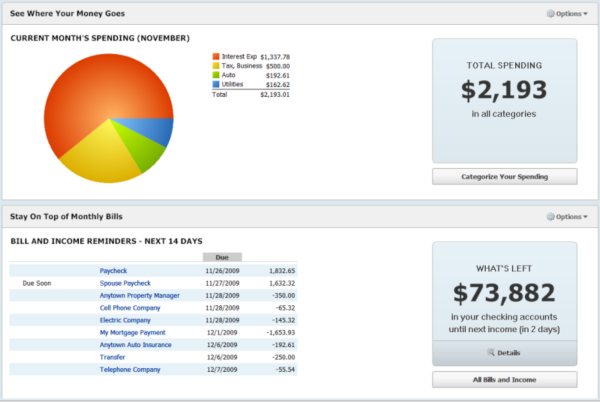Click the Due column header
This screenshot has height=402, width=600.
222,257
